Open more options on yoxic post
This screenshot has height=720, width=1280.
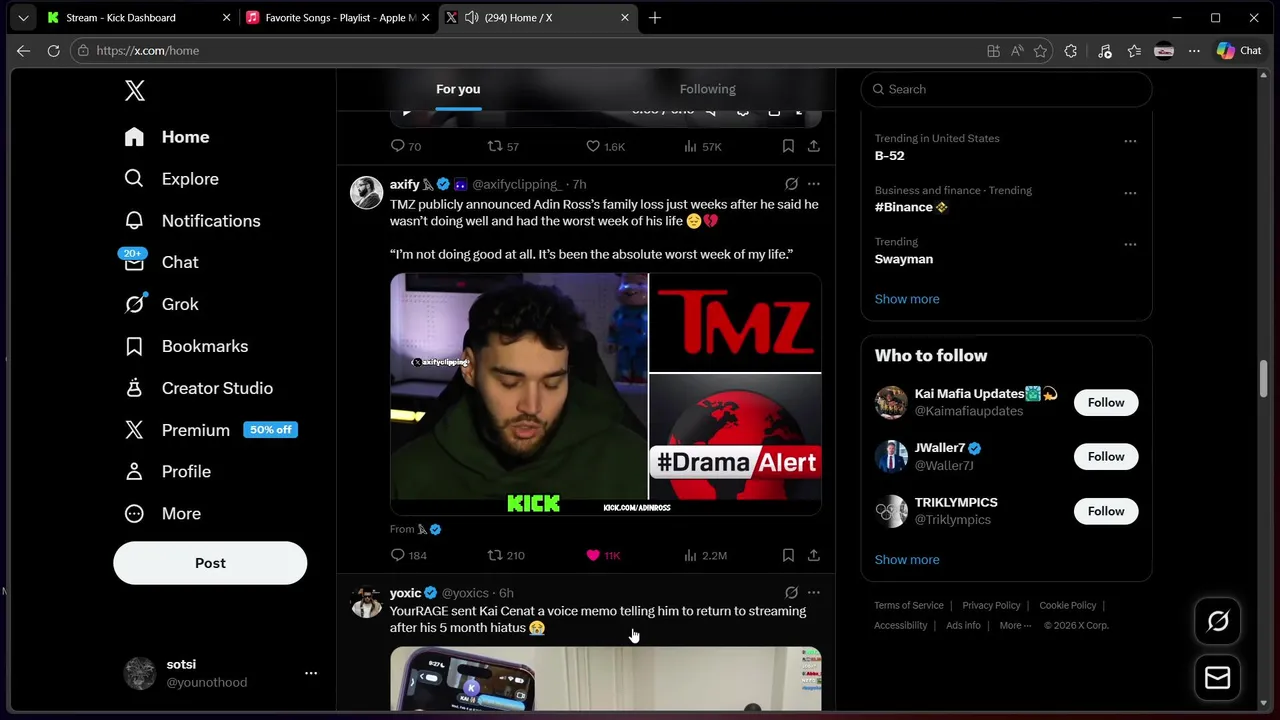814,593
